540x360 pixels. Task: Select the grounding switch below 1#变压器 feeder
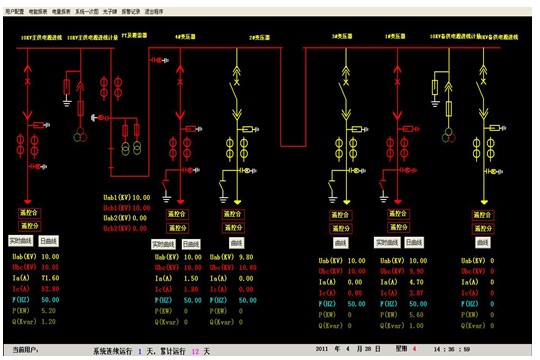[383, 189]
